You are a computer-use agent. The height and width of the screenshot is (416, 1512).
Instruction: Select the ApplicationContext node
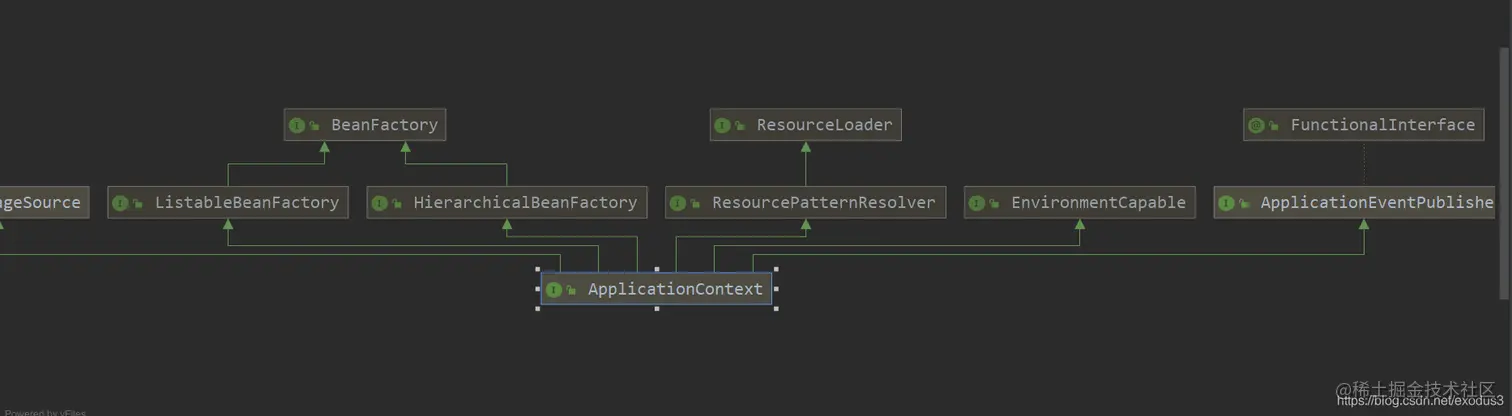click(x=656, y=289)
